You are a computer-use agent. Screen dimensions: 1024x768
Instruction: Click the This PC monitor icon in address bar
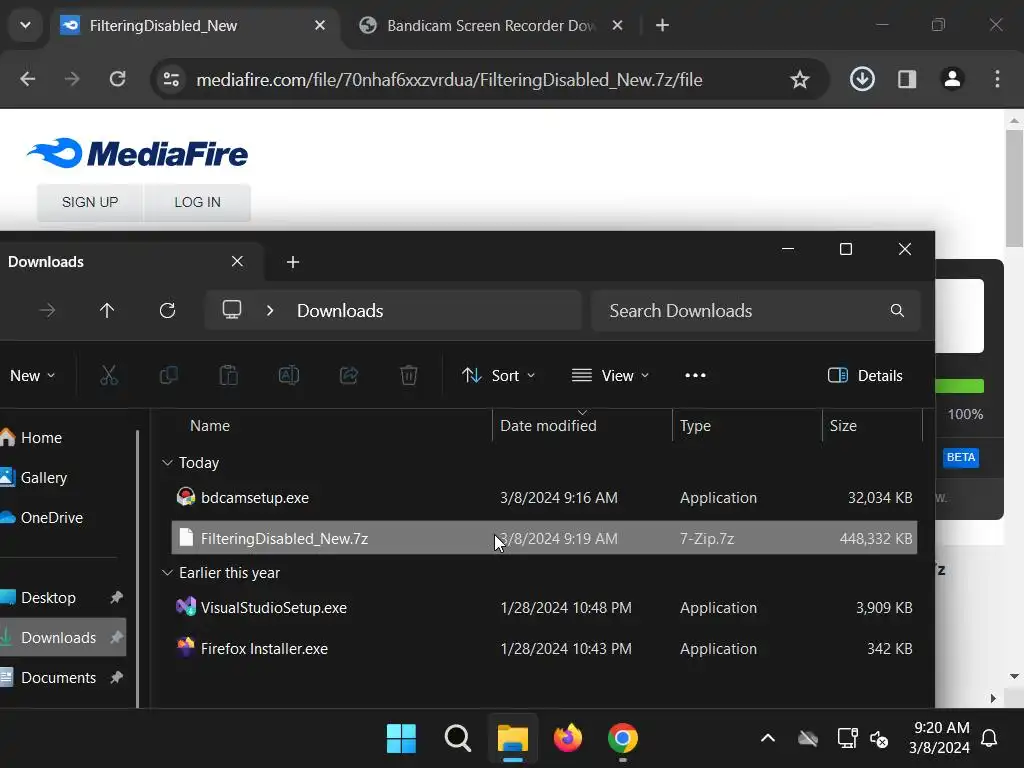[x=232, y=310]
